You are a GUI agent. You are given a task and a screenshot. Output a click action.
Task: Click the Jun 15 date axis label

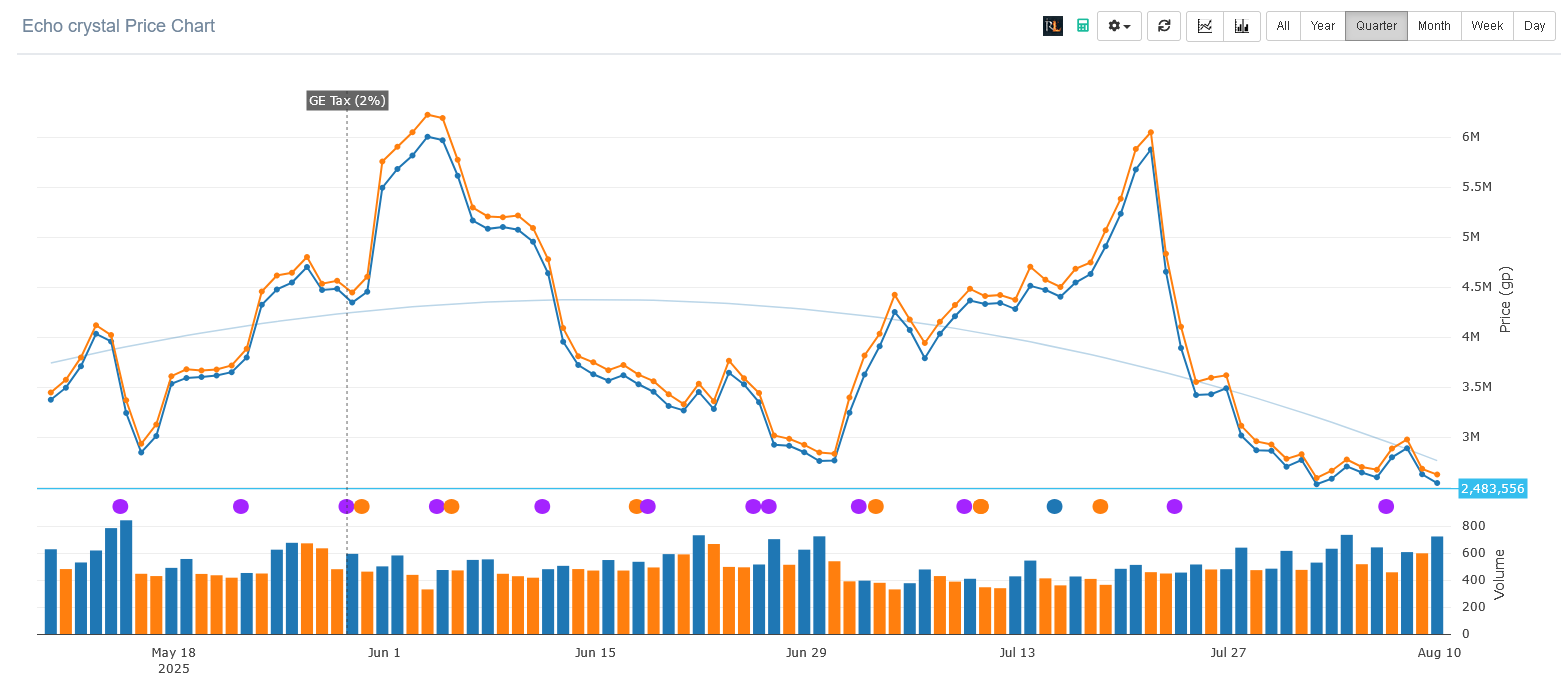tap(595, 653)
